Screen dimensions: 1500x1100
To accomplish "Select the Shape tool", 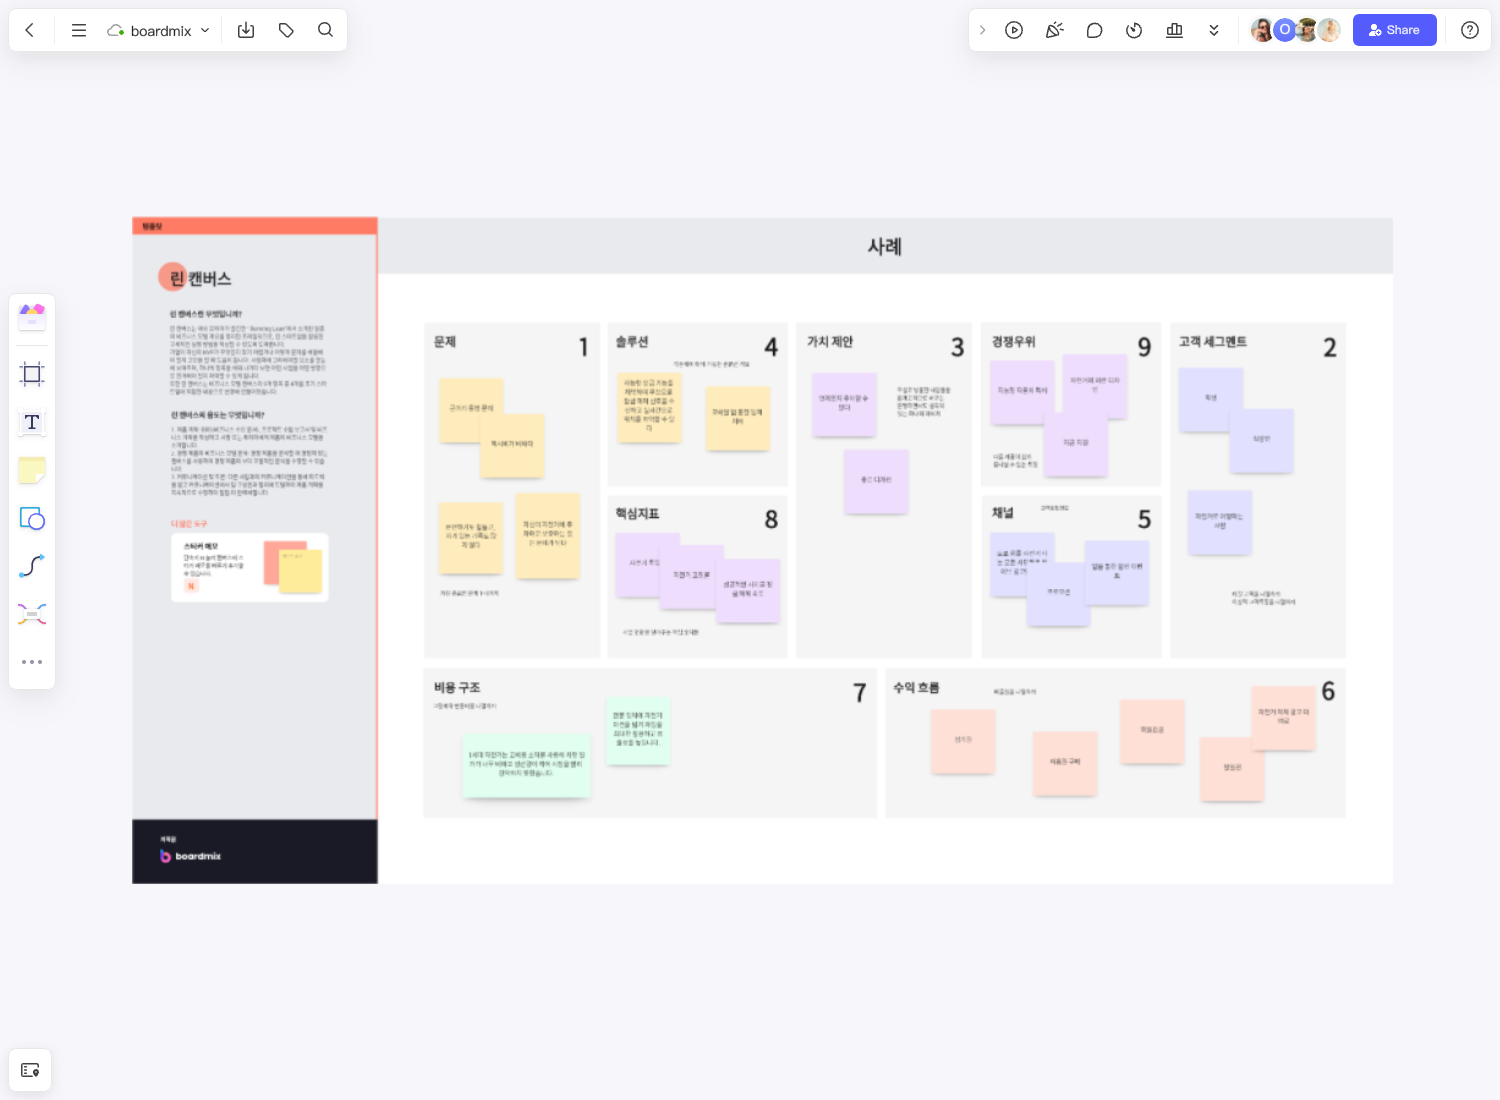I will [32, 518].
